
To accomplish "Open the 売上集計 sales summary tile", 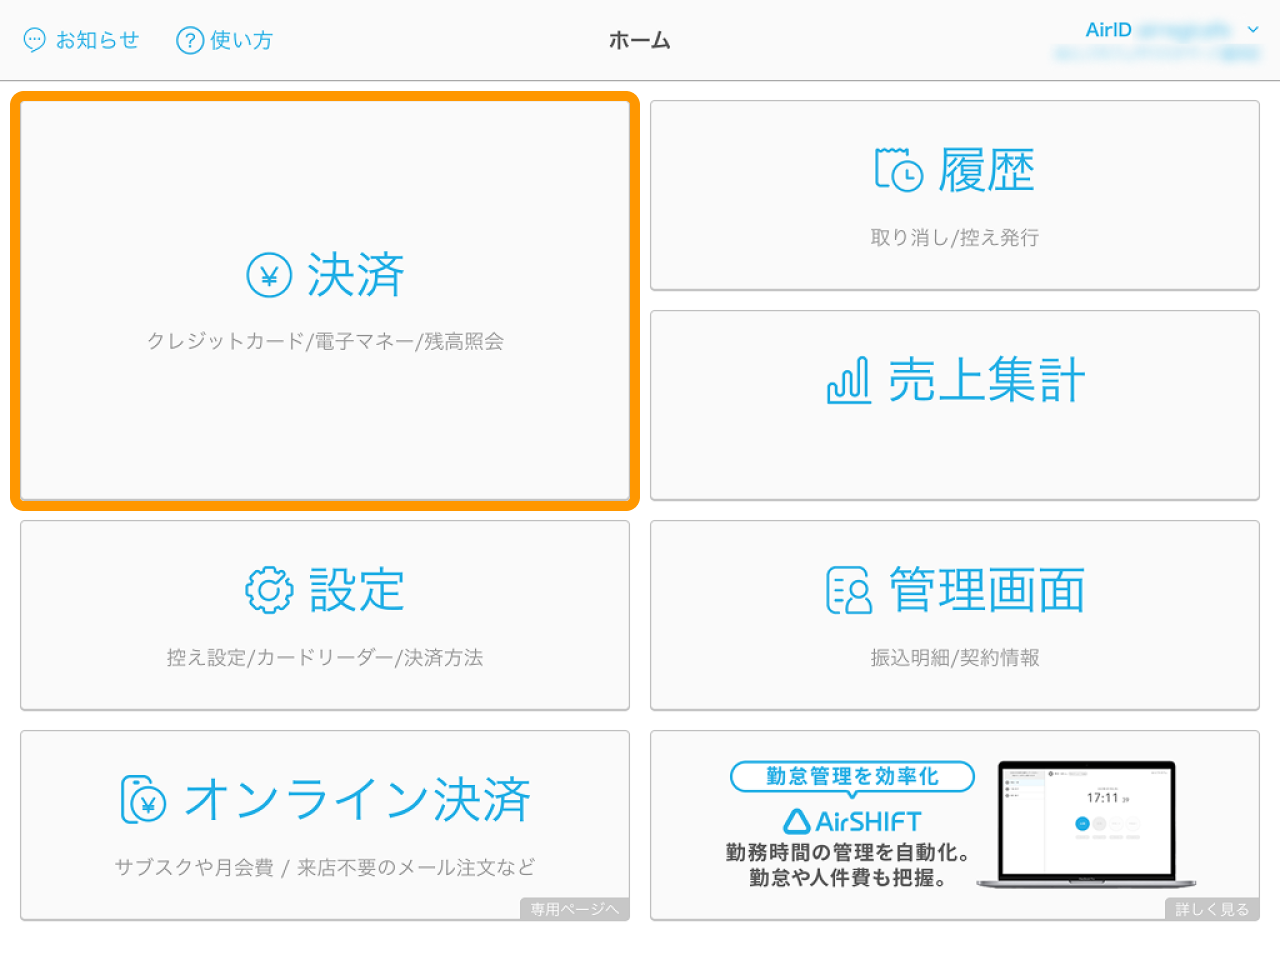I will coord(955,405).
